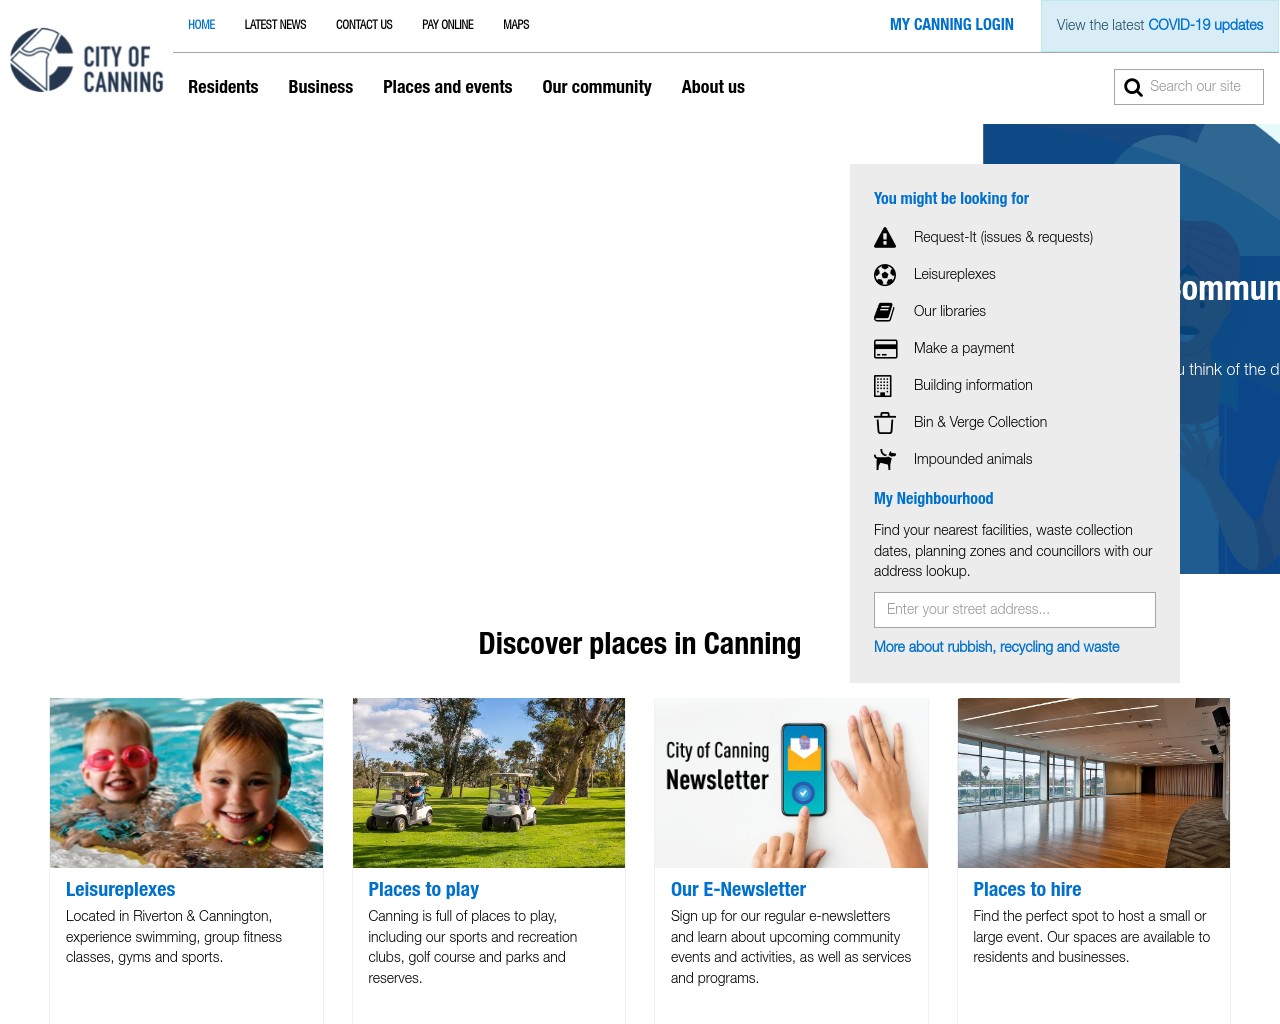Click the City of Canning logo
The width and height of the screenshot is (1280, 1024).
click(87, 61)
